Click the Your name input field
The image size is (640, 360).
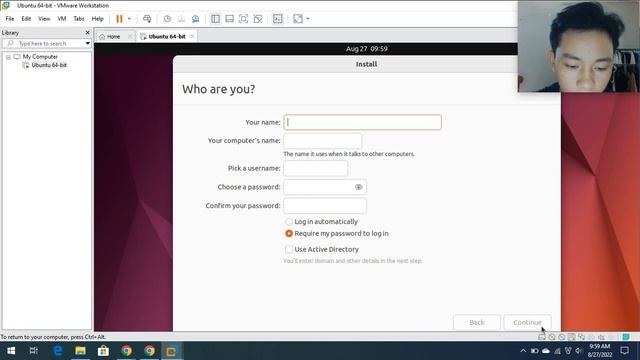pos(362,122)
